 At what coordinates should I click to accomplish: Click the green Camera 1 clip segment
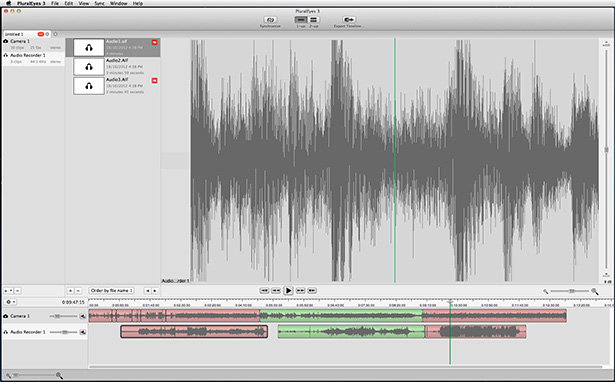341,316
